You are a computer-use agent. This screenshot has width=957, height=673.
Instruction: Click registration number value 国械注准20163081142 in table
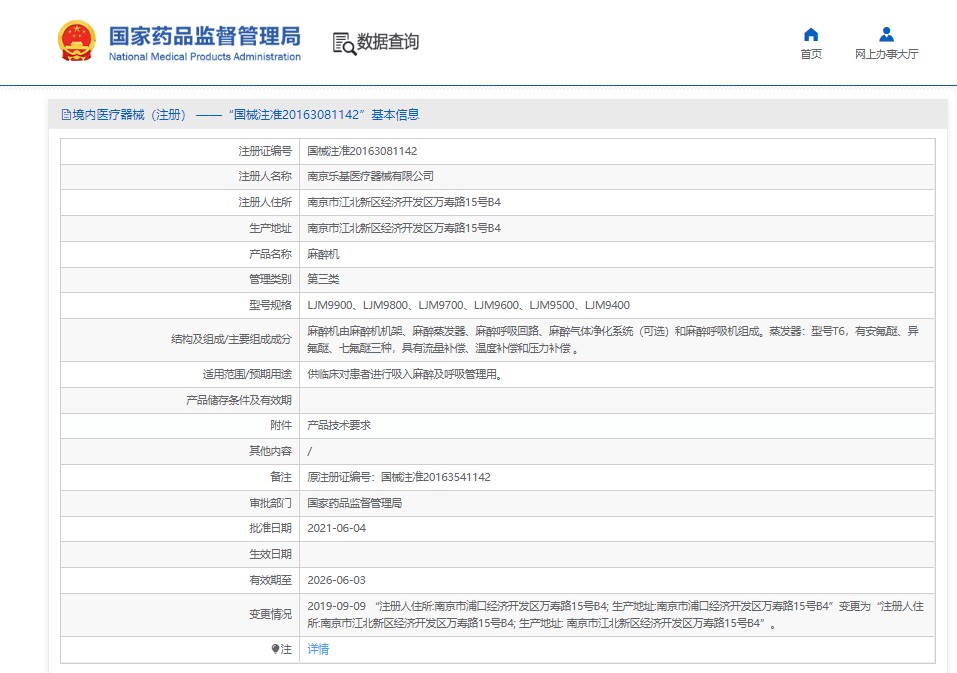(x=361, y=151)
